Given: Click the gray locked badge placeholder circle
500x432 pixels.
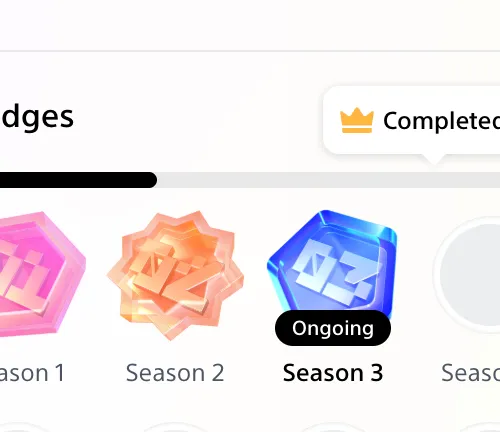Looking at the screenshot, I should 470,274.
